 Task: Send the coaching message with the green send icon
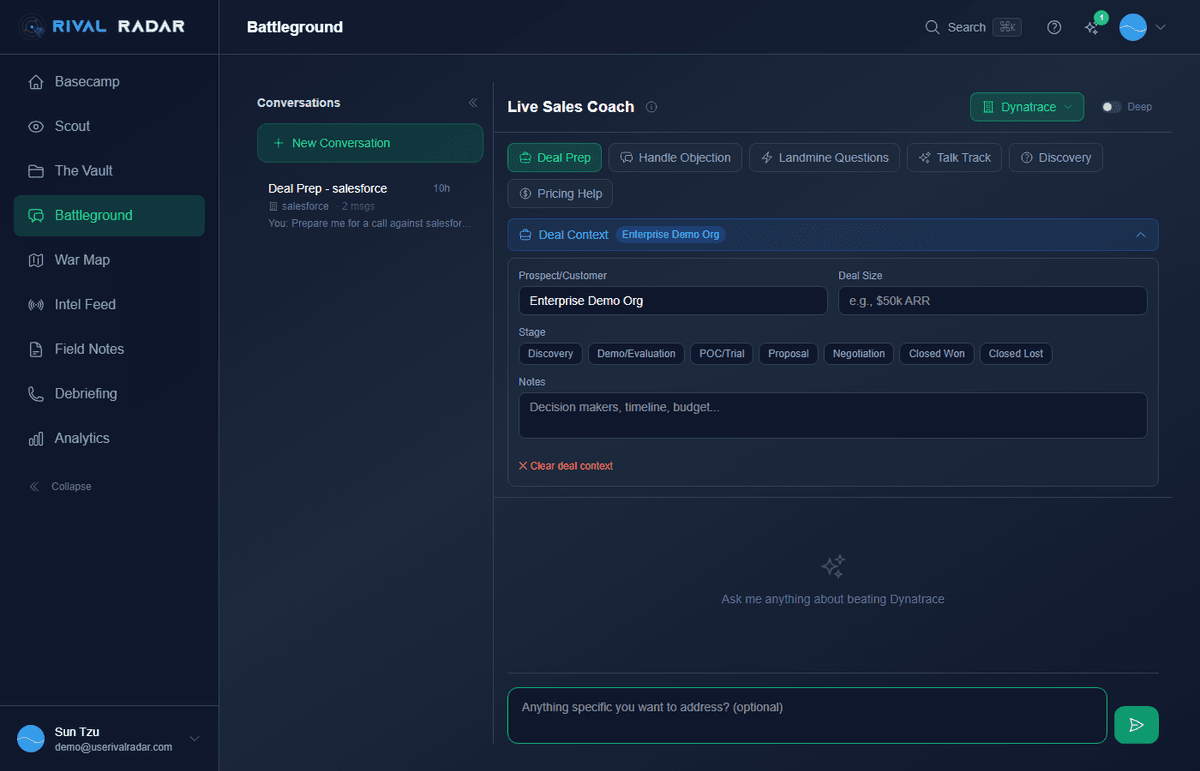[1136, 724]
